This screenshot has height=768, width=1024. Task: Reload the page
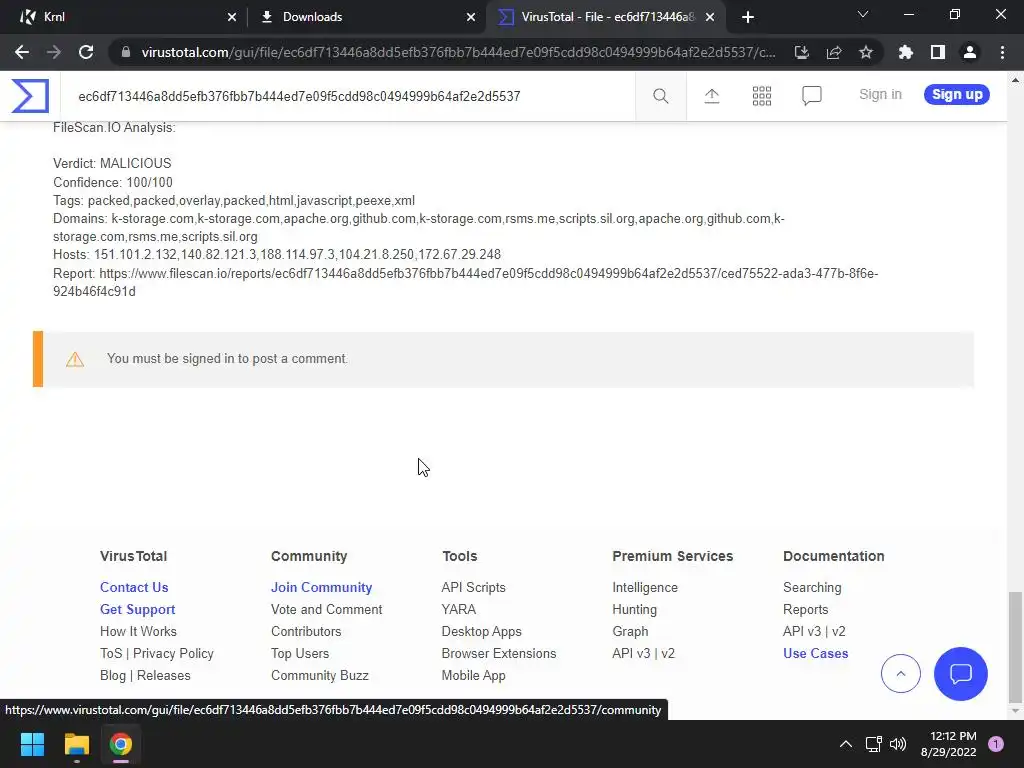point(86,52)
